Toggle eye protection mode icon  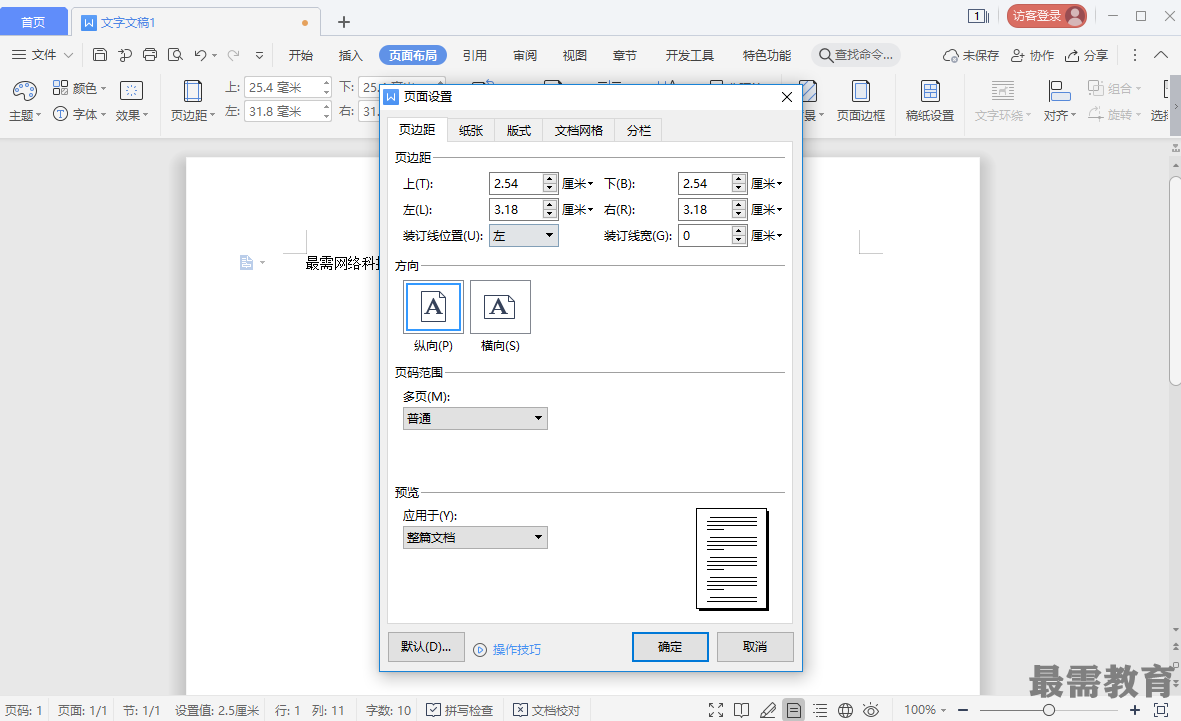[x=871, y=710]
